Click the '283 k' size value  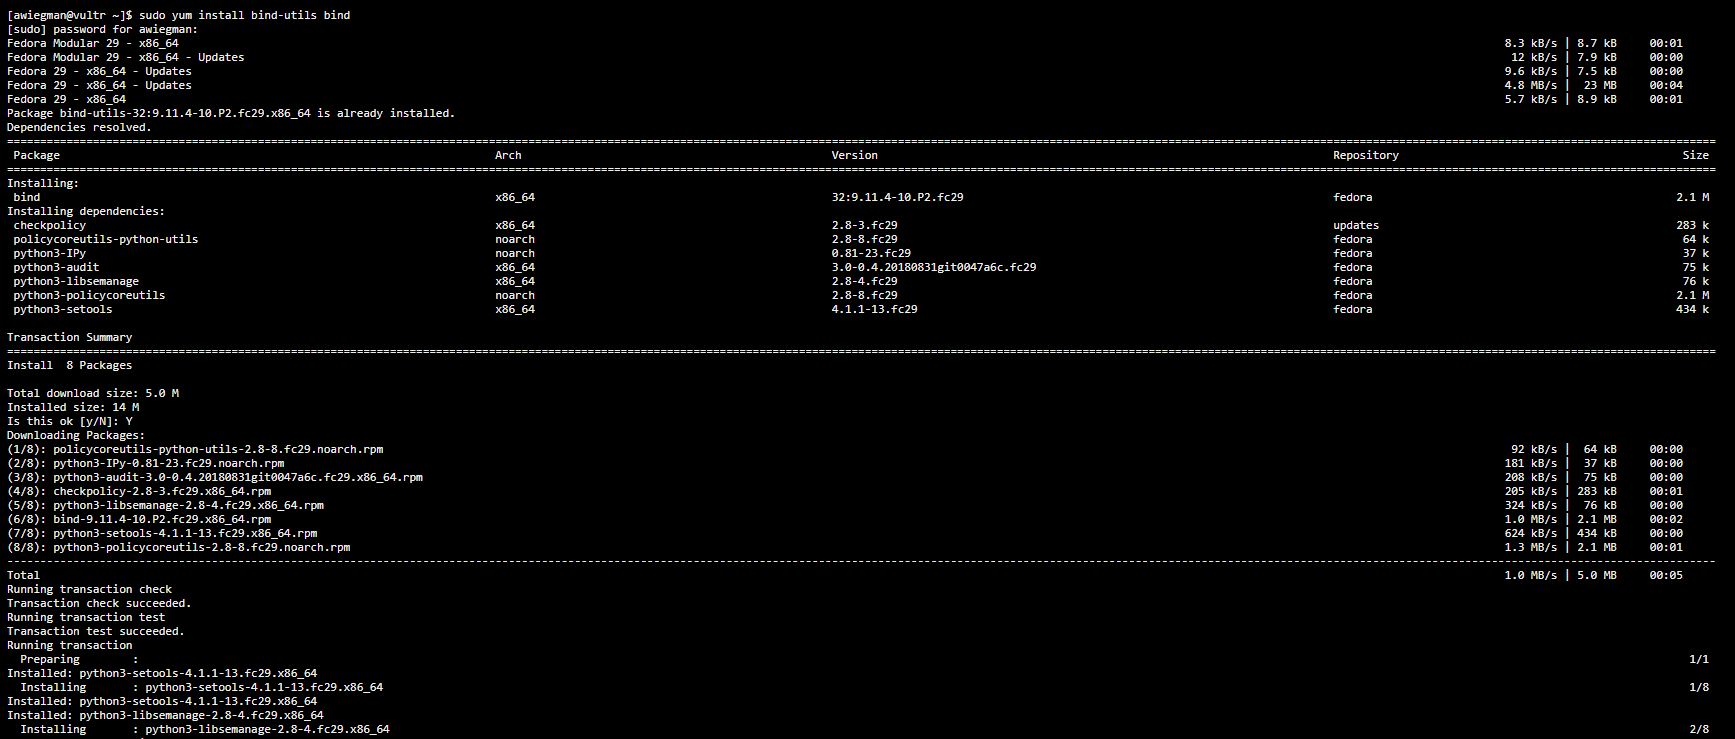coord(1692,225)
